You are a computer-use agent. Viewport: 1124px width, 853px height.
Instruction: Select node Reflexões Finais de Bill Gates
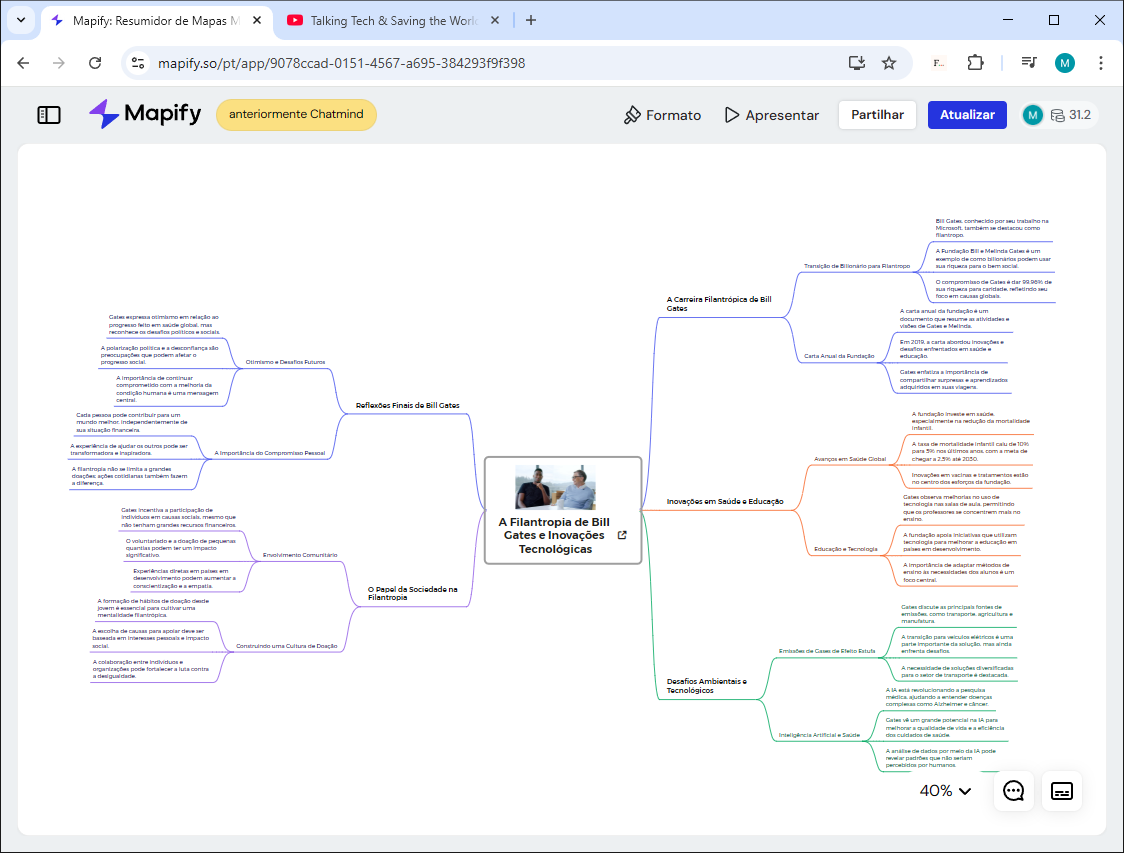click(408, 406)
